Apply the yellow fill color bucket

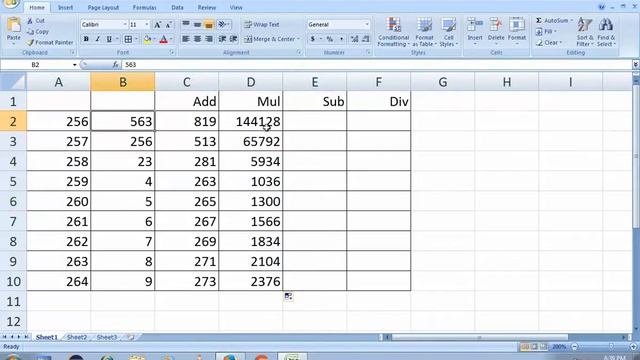147,39
